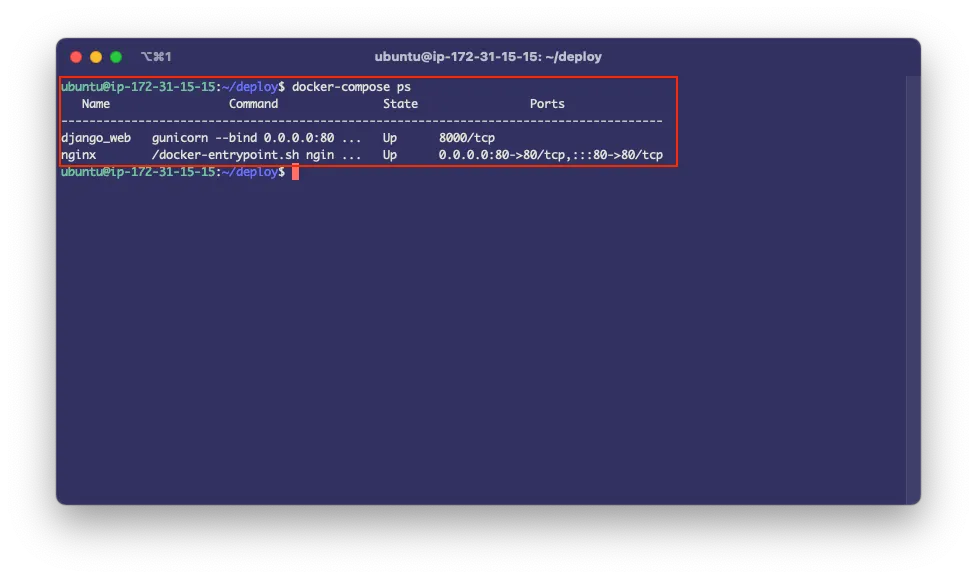Close the terminal window with the red button
Image resolution: width=977 pixels, height=579 pixels.
[76, 57]
